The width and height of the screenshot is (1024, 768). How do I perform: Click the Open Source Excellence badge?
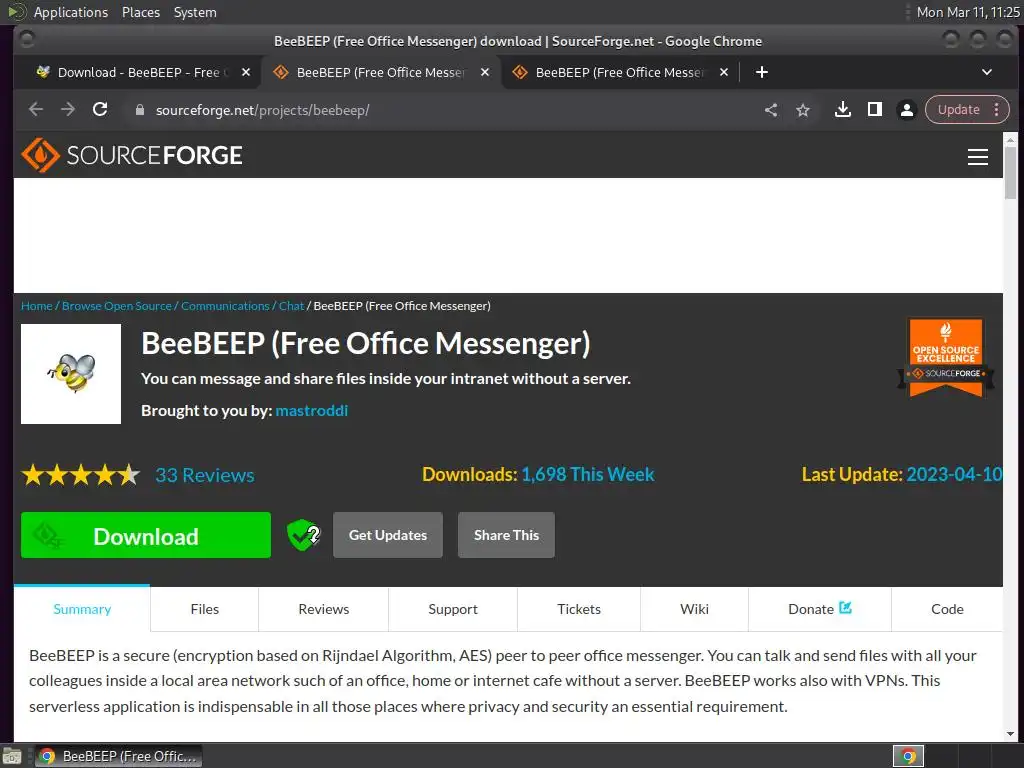tap(946, 357)
